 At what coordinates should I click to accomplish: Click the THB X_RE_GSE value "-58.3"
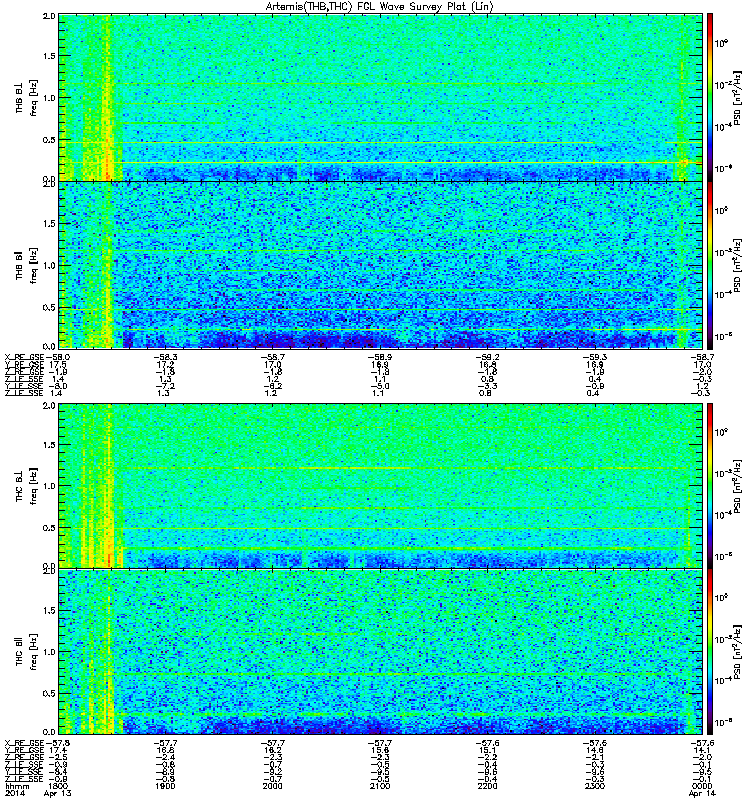pyautogui.click(x=164, y=357)
